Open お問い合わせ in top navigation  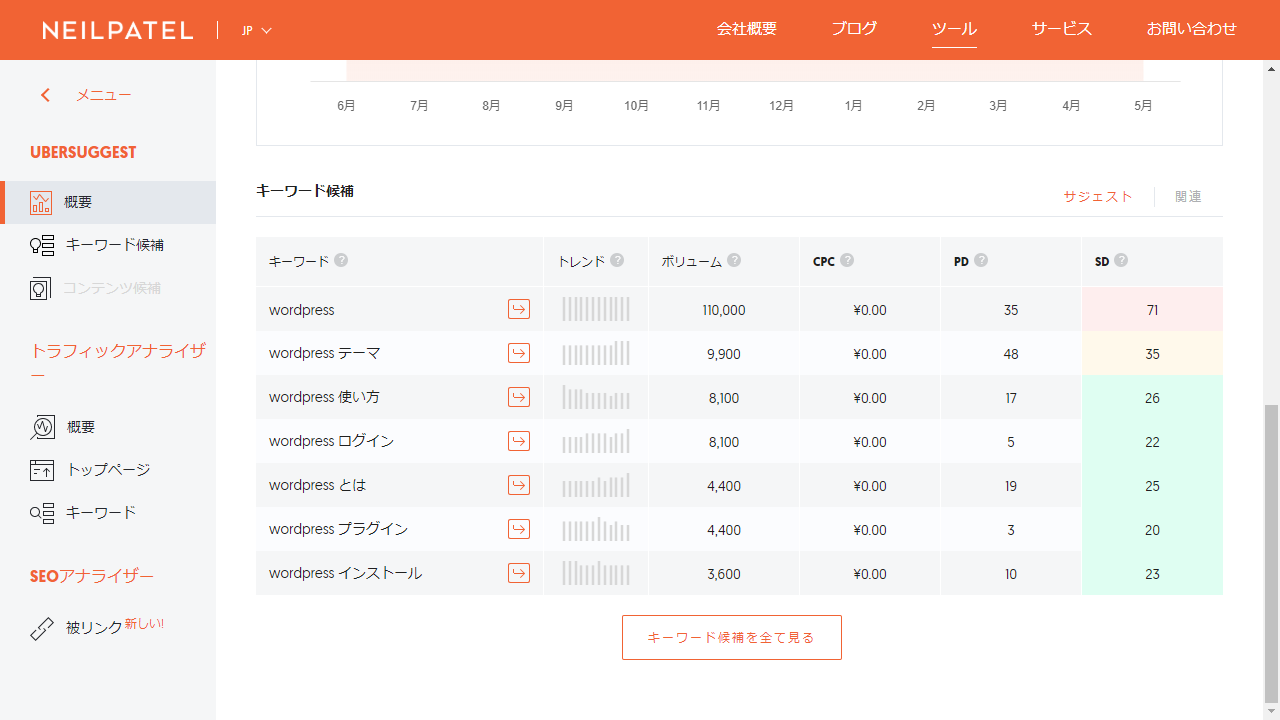[1192, 29]
